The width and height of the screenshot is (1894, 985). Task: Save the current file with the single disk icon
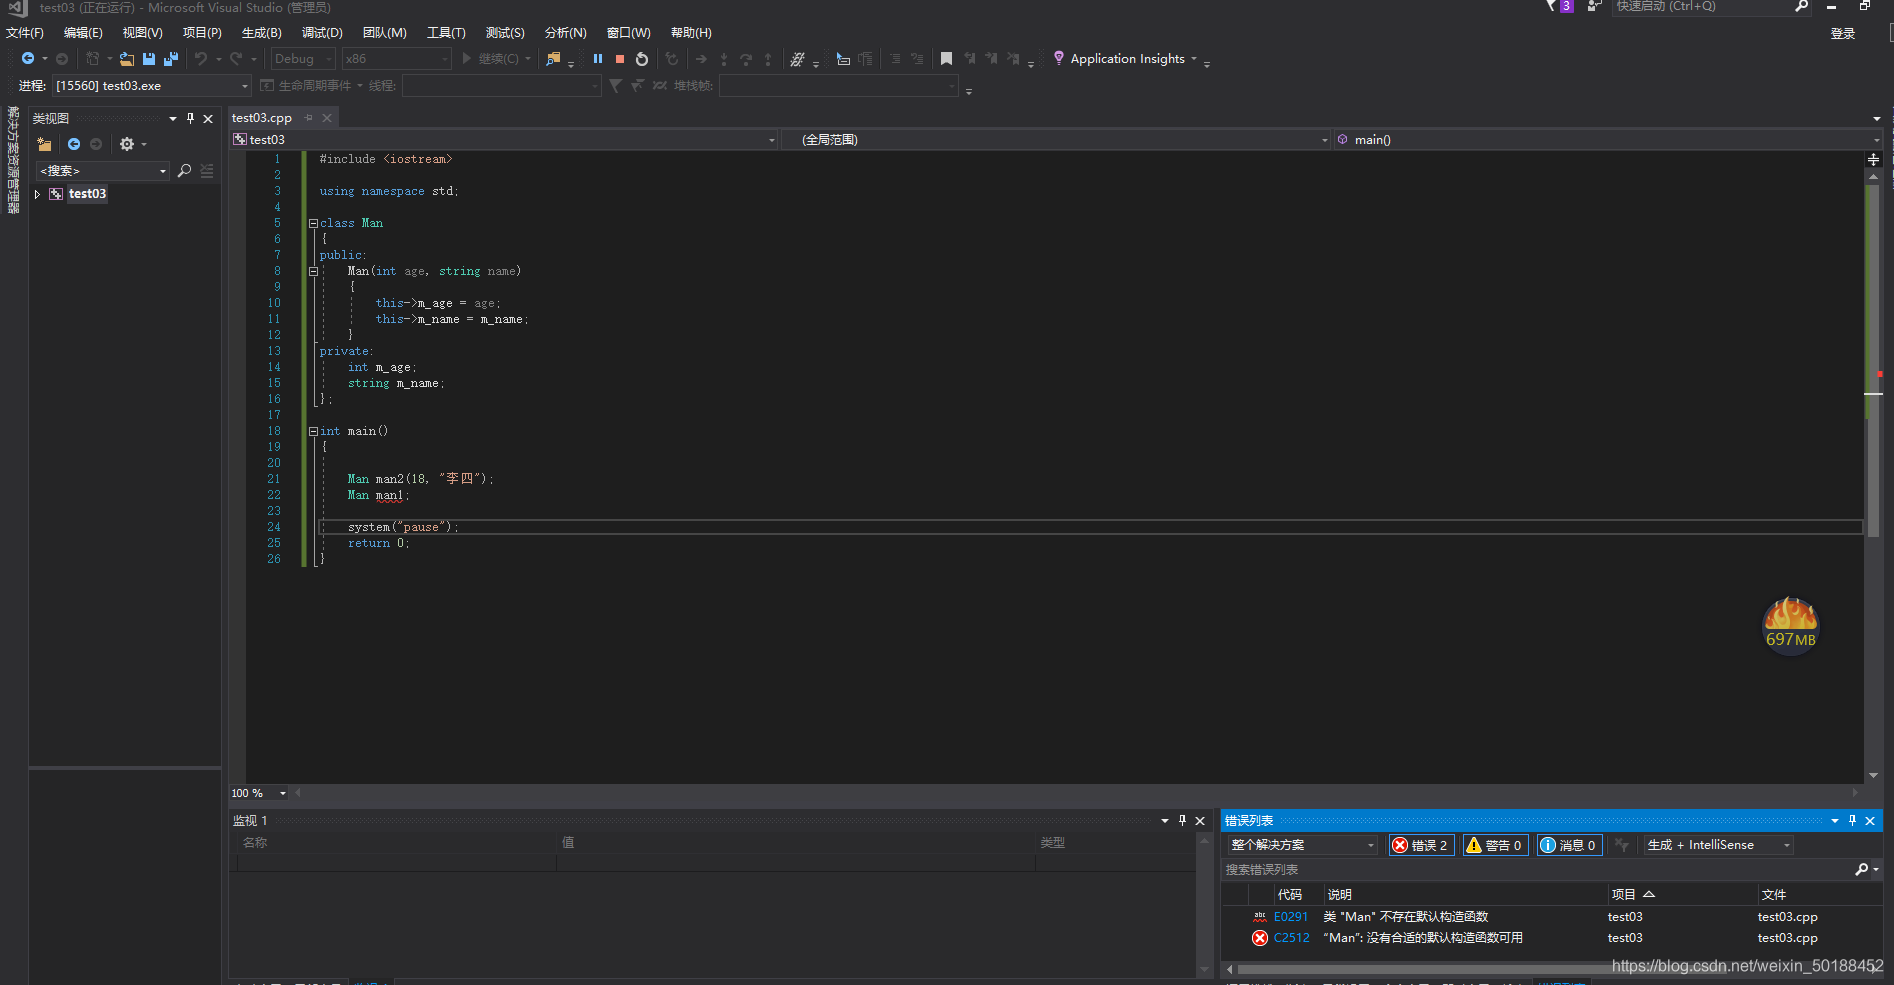coord(149,59)
